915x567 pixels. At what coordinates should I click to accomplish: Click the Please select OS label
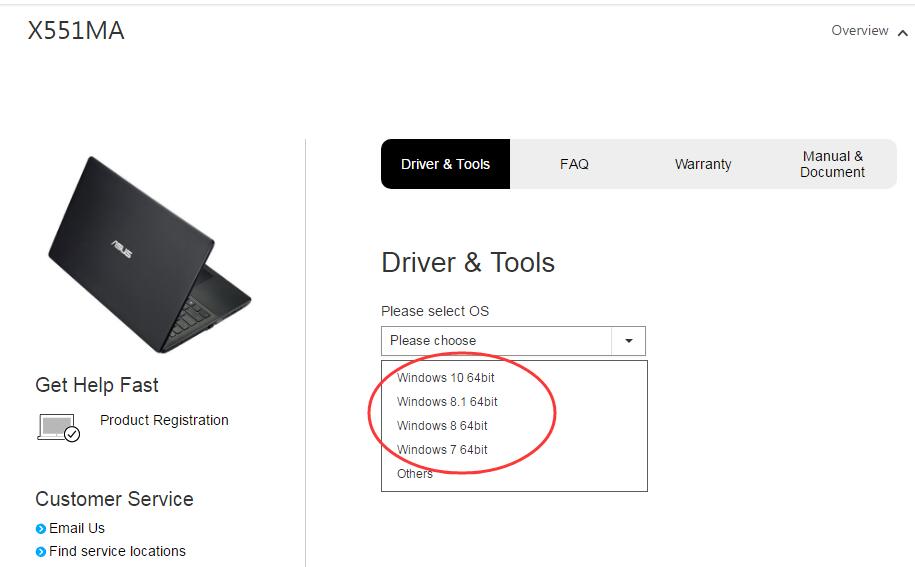click(x=435, y=311)
